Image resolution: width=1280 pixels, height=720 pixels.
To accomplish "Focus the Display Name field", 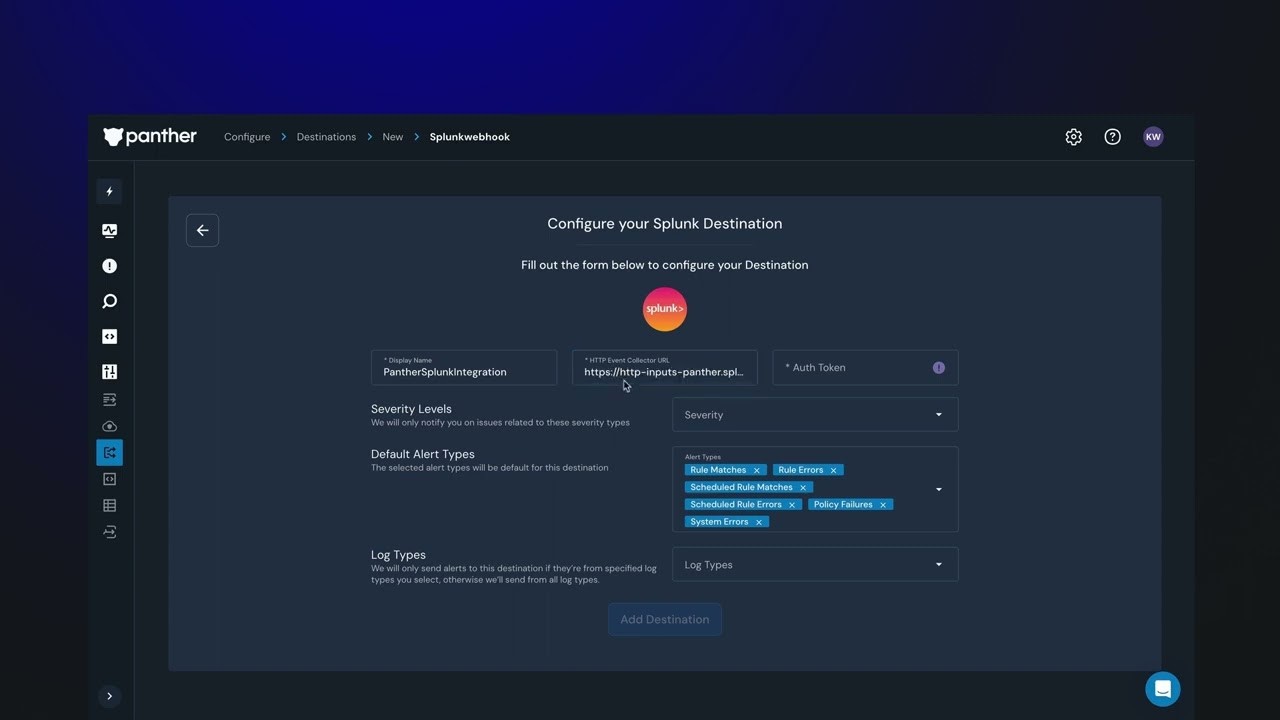I will point(464,368).
